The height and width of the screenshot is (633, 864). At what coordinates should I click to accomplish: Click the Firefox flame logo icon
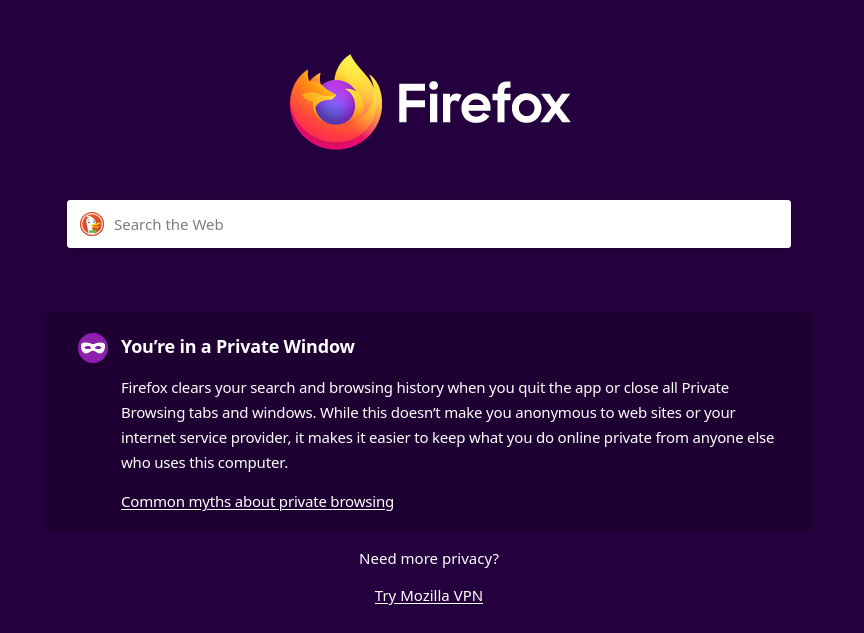[336, 102]
